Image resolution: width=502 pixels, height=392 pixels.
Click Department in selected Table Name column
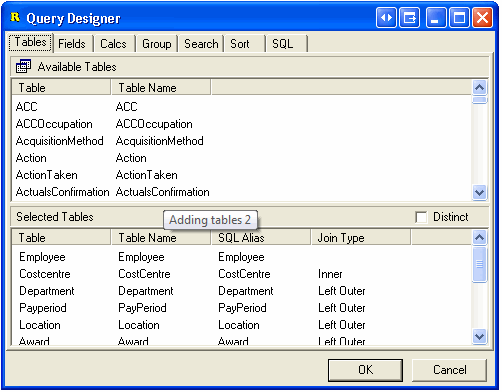pyautogui.click(x=146, y=291)
